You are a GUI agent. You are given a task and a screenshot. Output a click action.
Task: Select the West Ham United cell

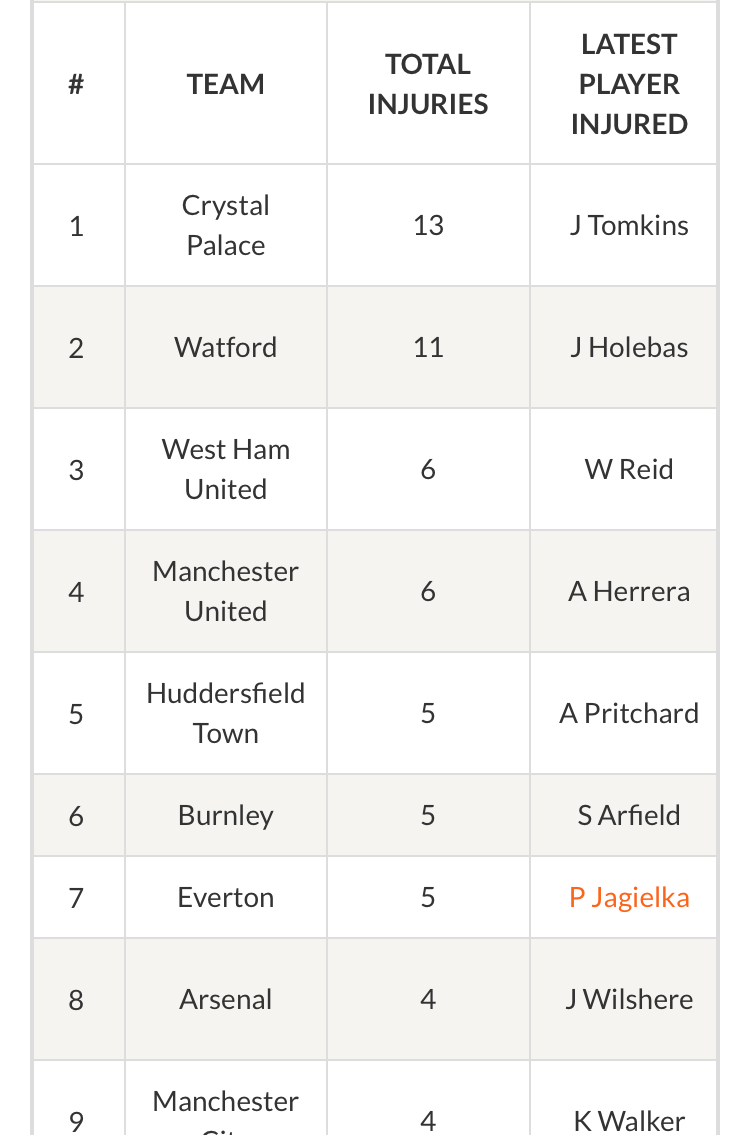226,469
